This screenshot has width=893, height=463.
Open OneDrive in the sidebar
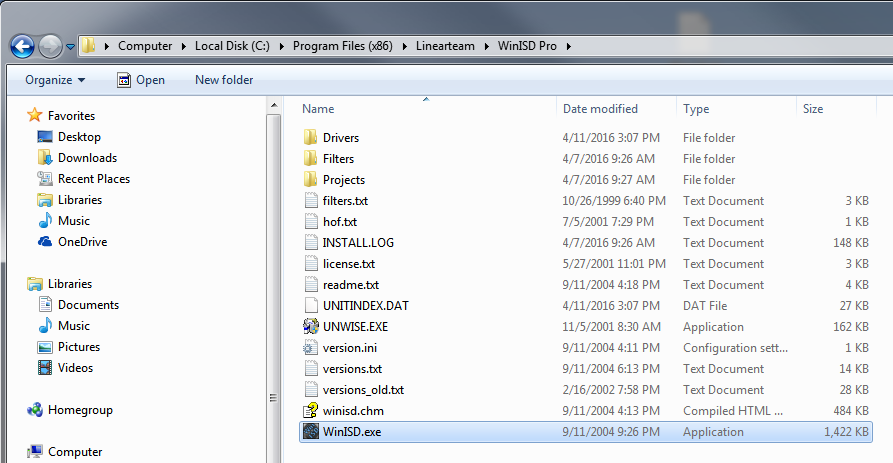click(82, 242)
